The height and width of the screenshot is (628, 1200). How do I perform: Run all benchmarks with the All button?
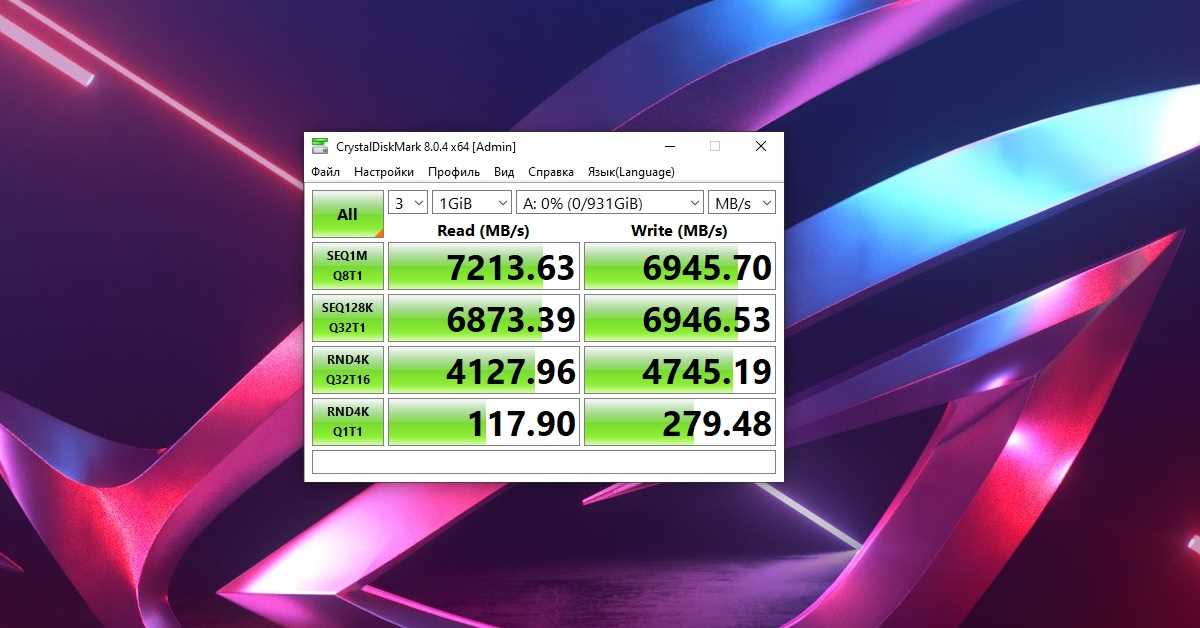tap(348, 214)
